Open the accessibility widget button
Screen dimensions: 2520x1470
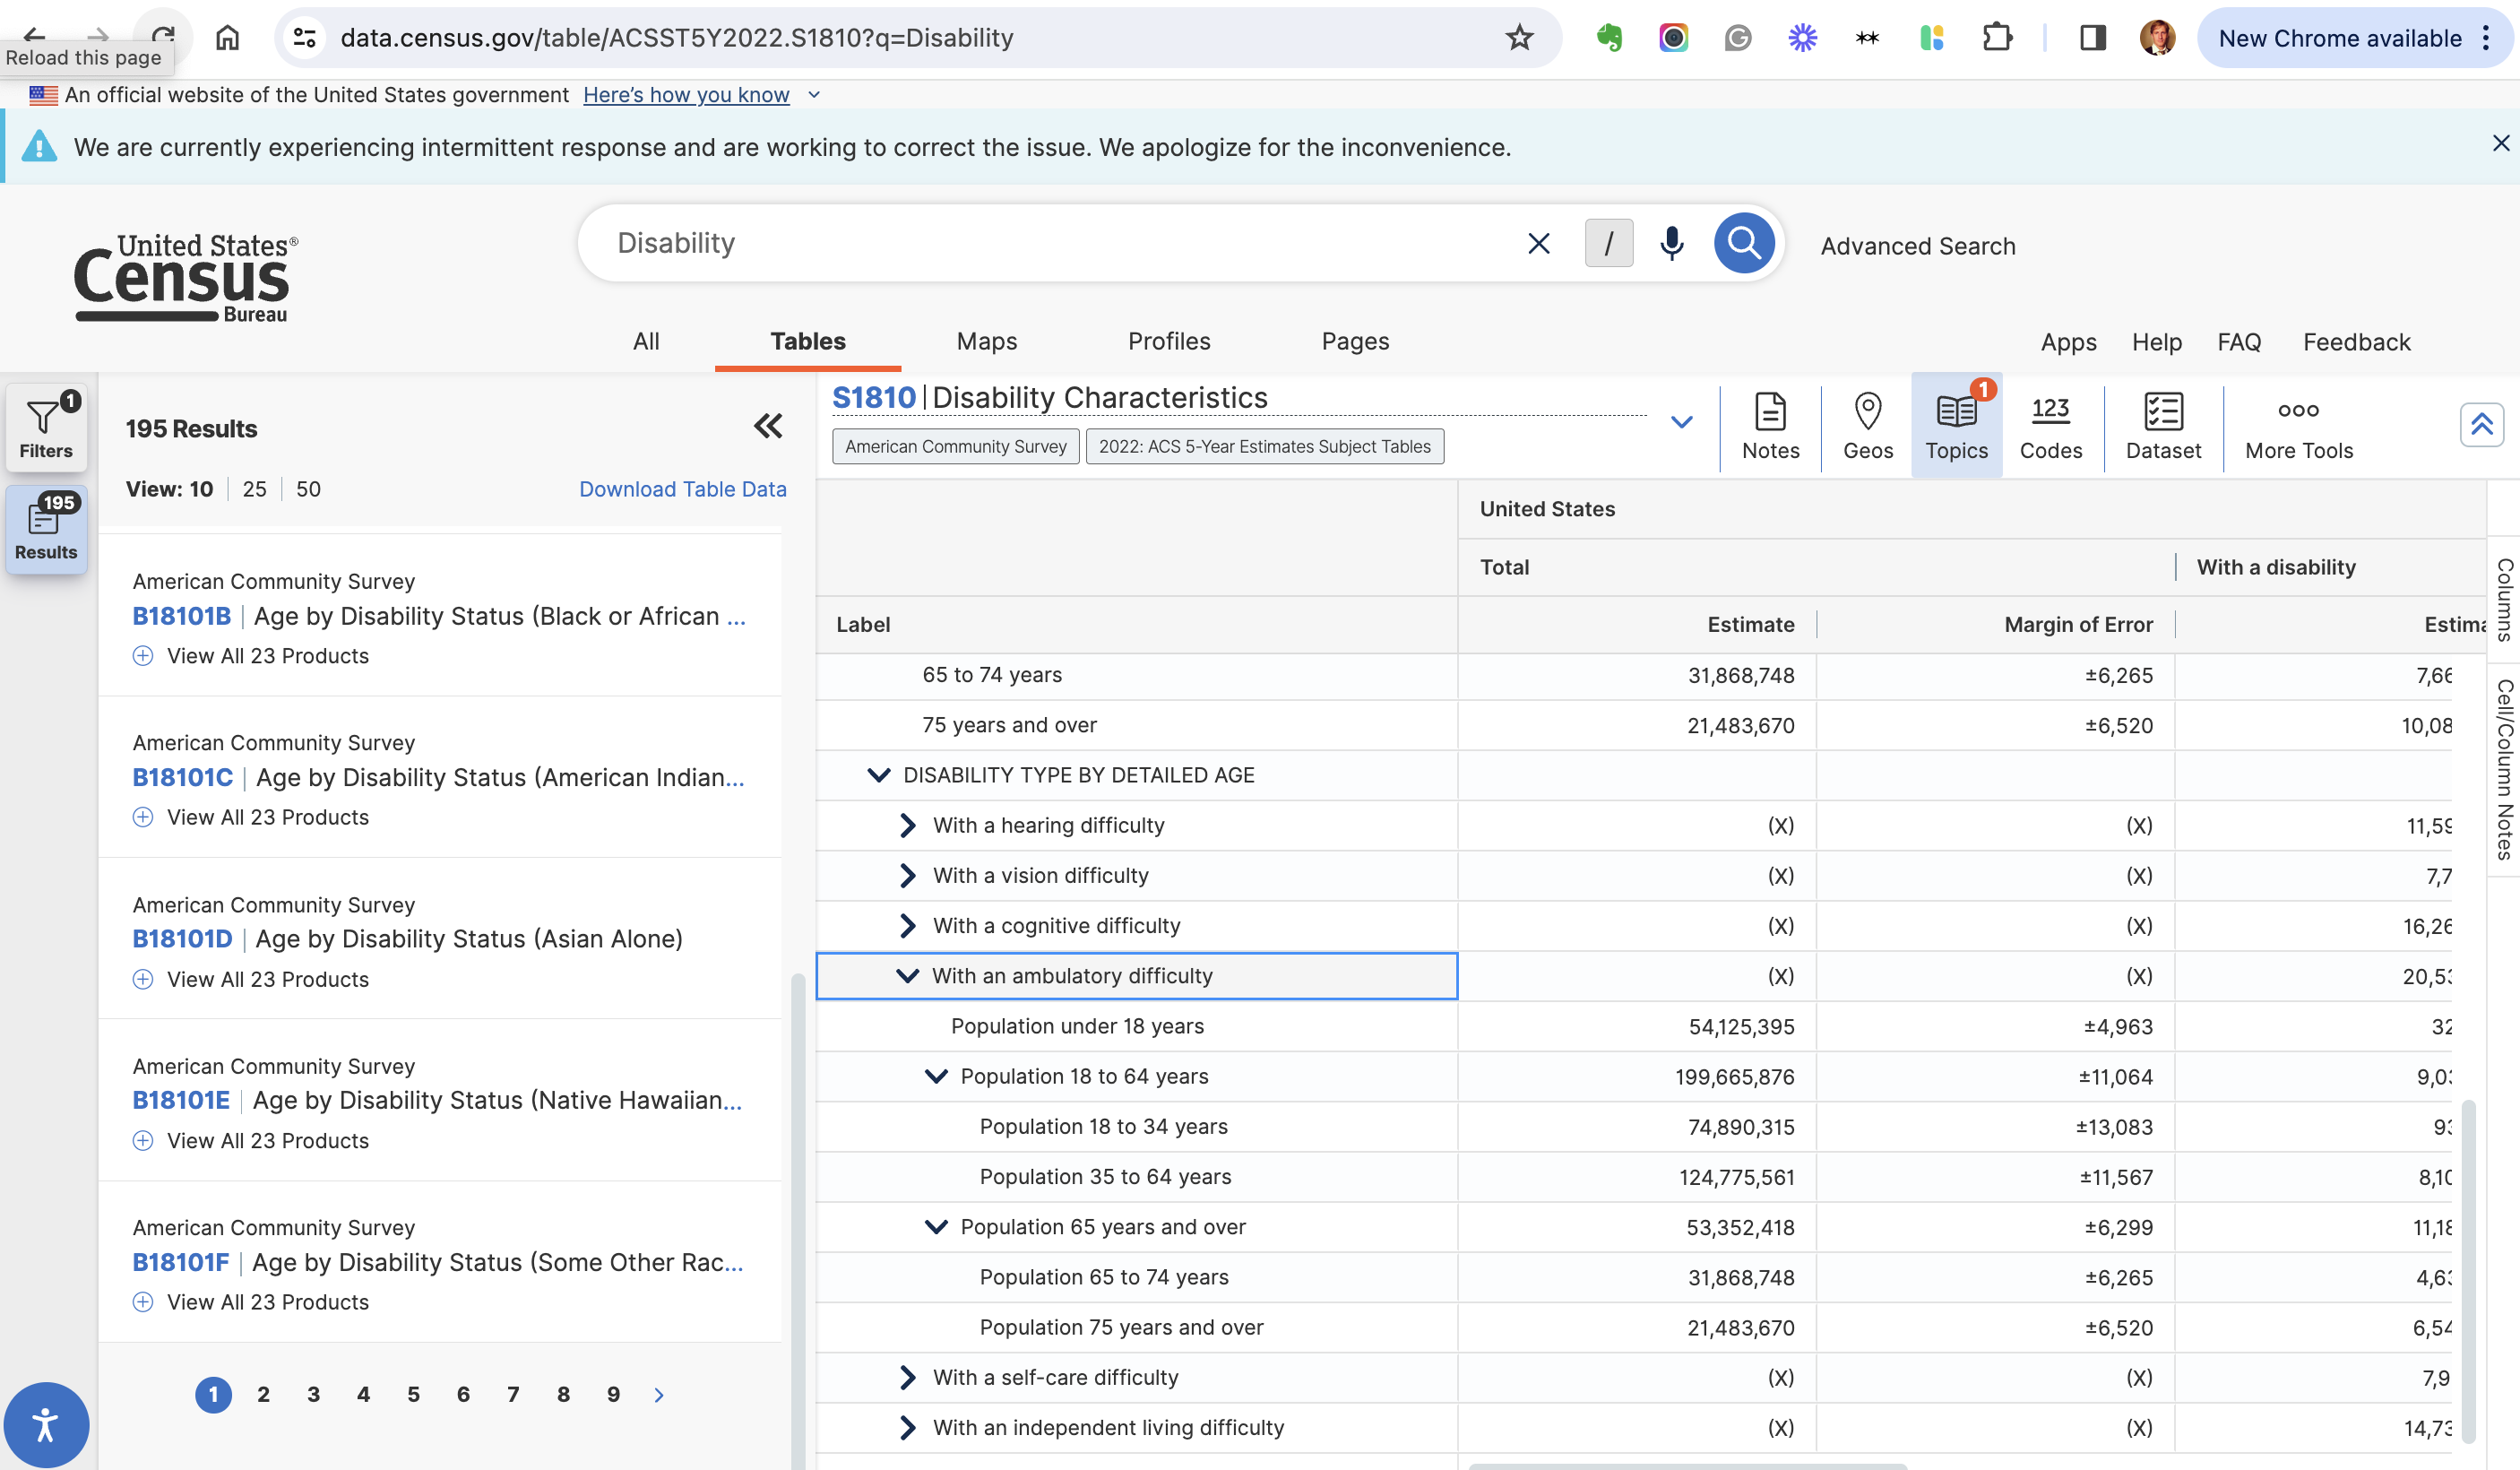[46, 1424]
